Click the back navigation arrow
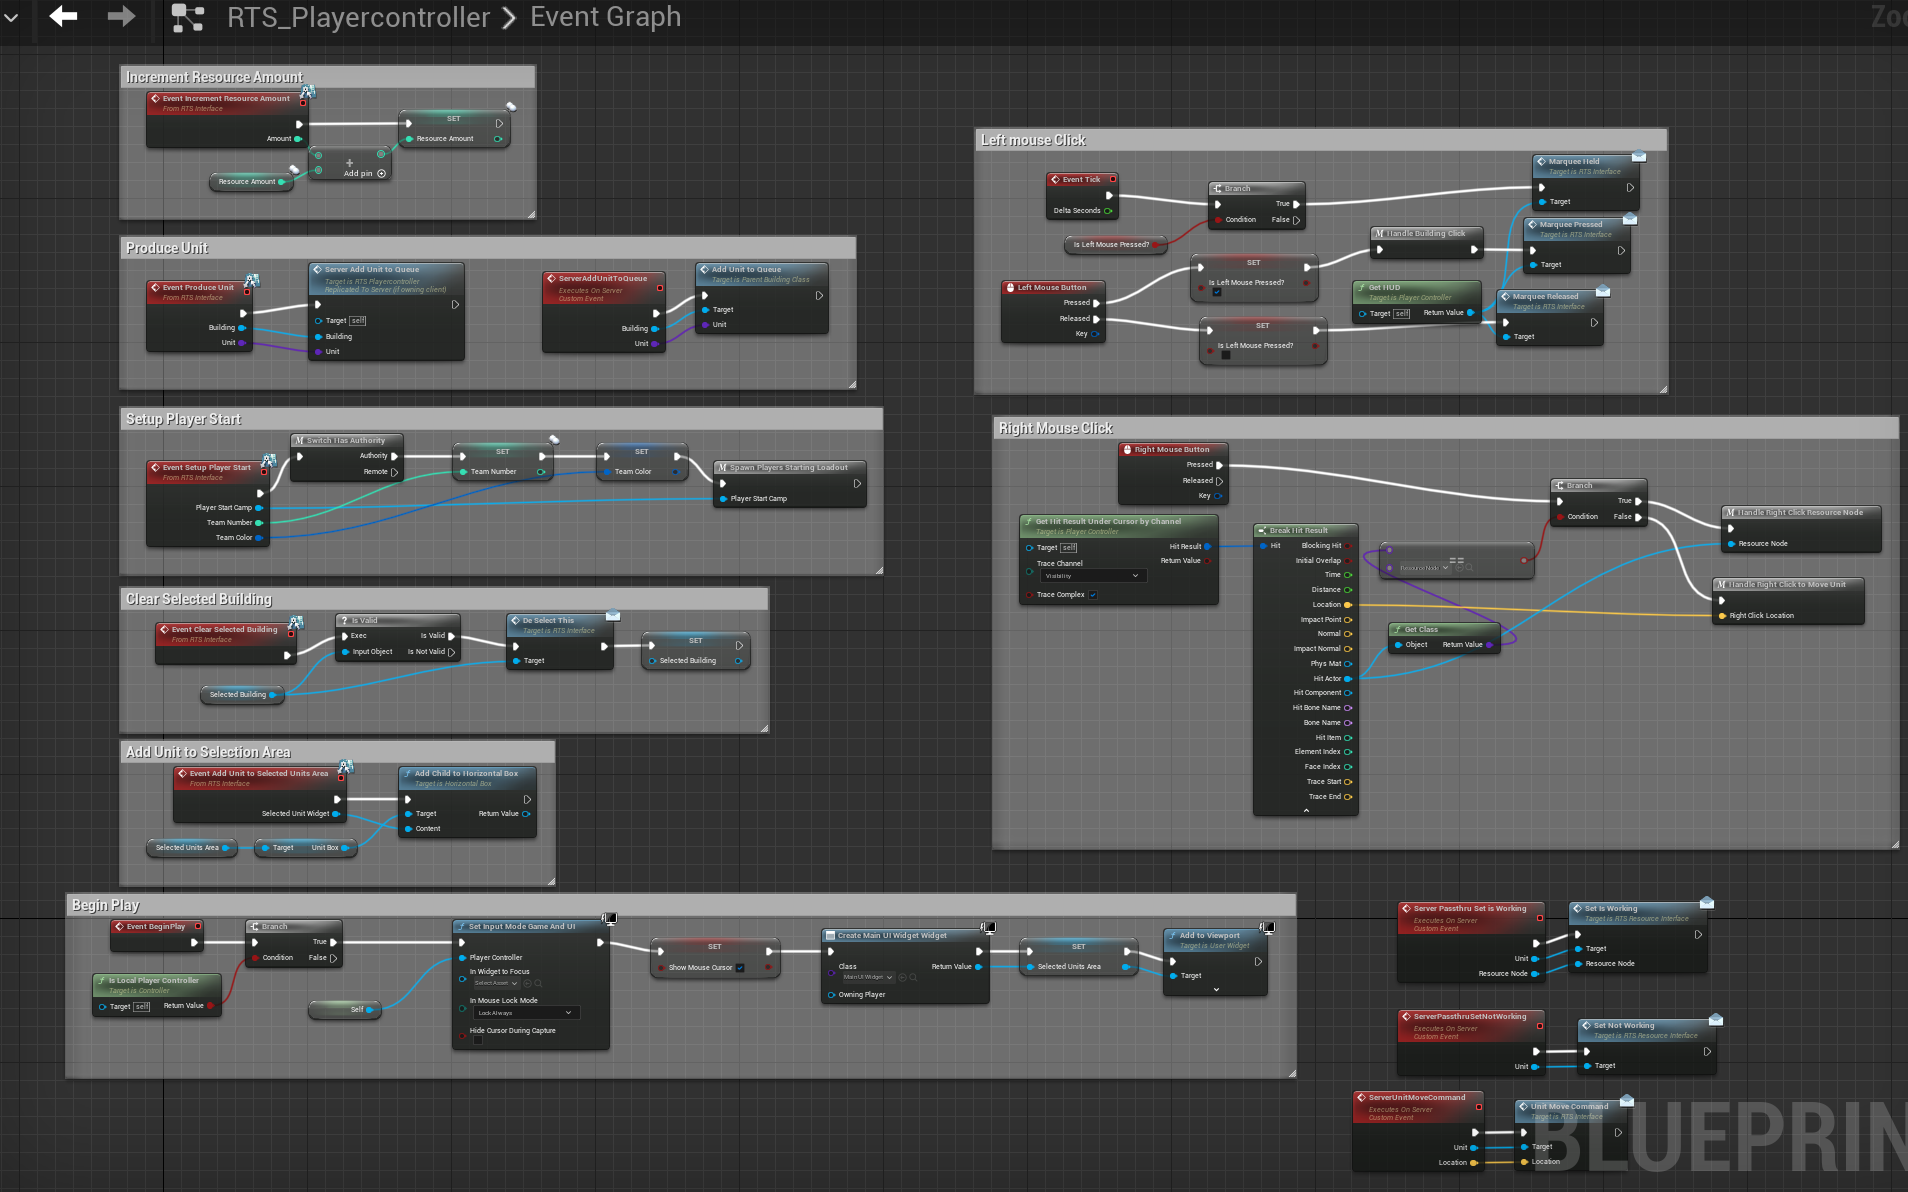Screen dimensions: 1908x1192 (63, 16)
